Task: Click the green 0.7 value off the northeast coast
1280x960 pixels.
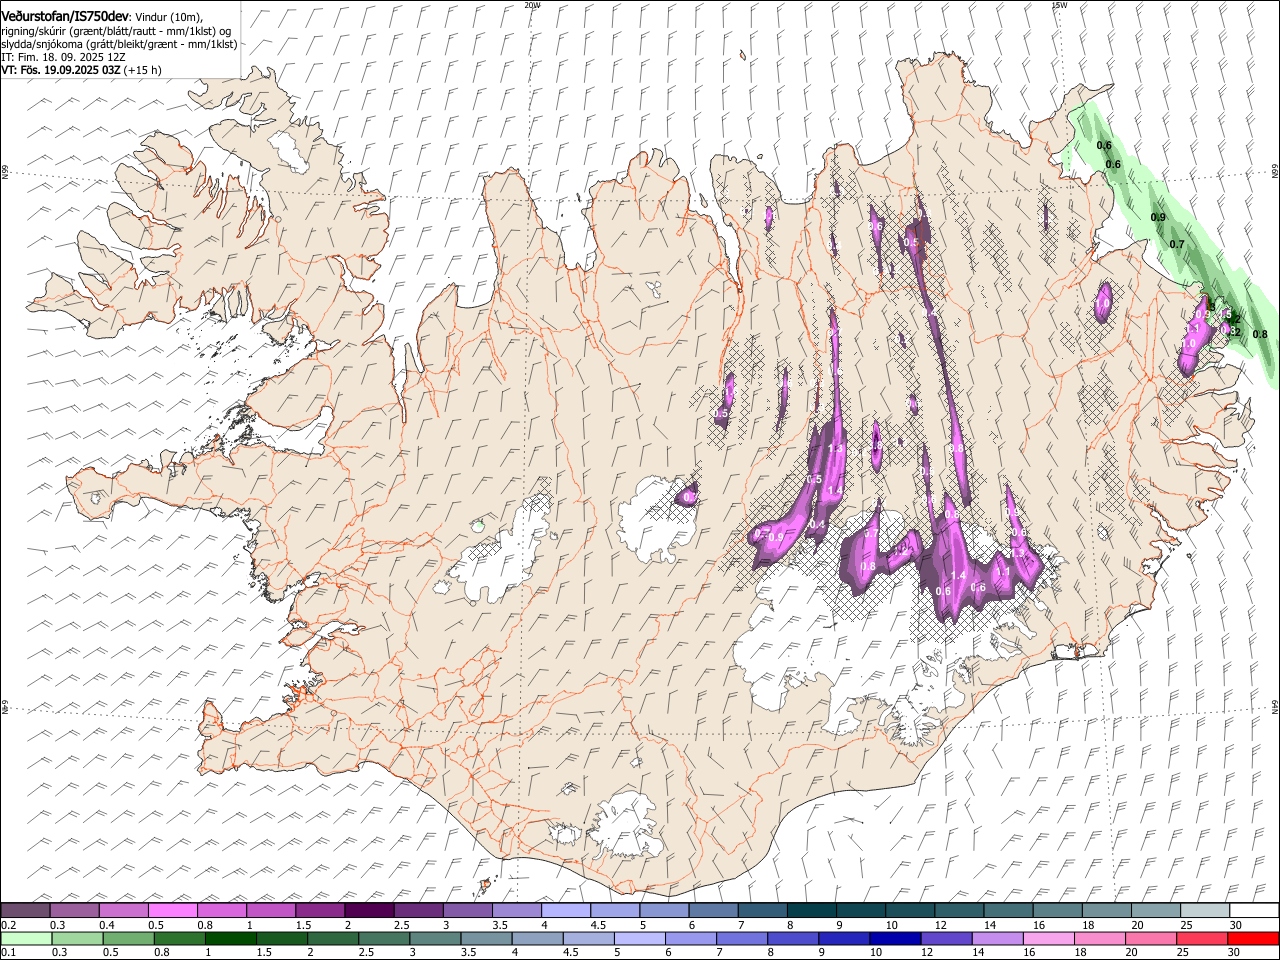Action: pyautogui.click(x=1177, y=244)
